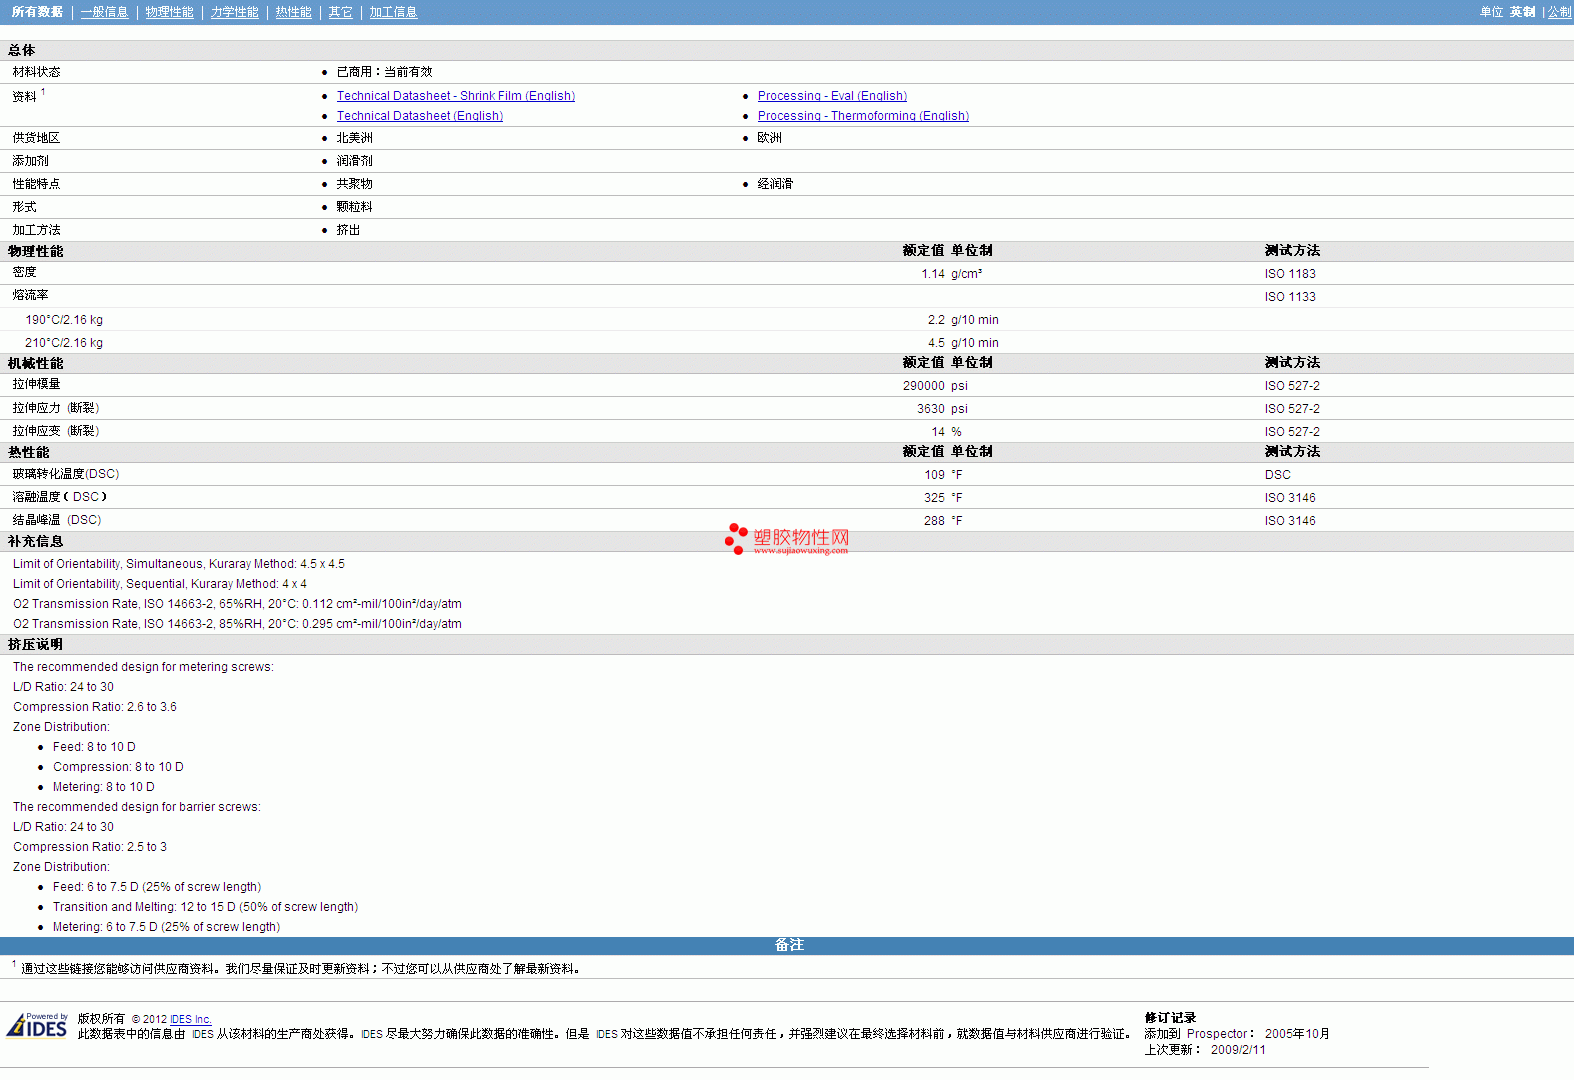Open Processing - Thermoforming (English) link
Viewport: 1574px width, 1080px height.
pos(862,116)
